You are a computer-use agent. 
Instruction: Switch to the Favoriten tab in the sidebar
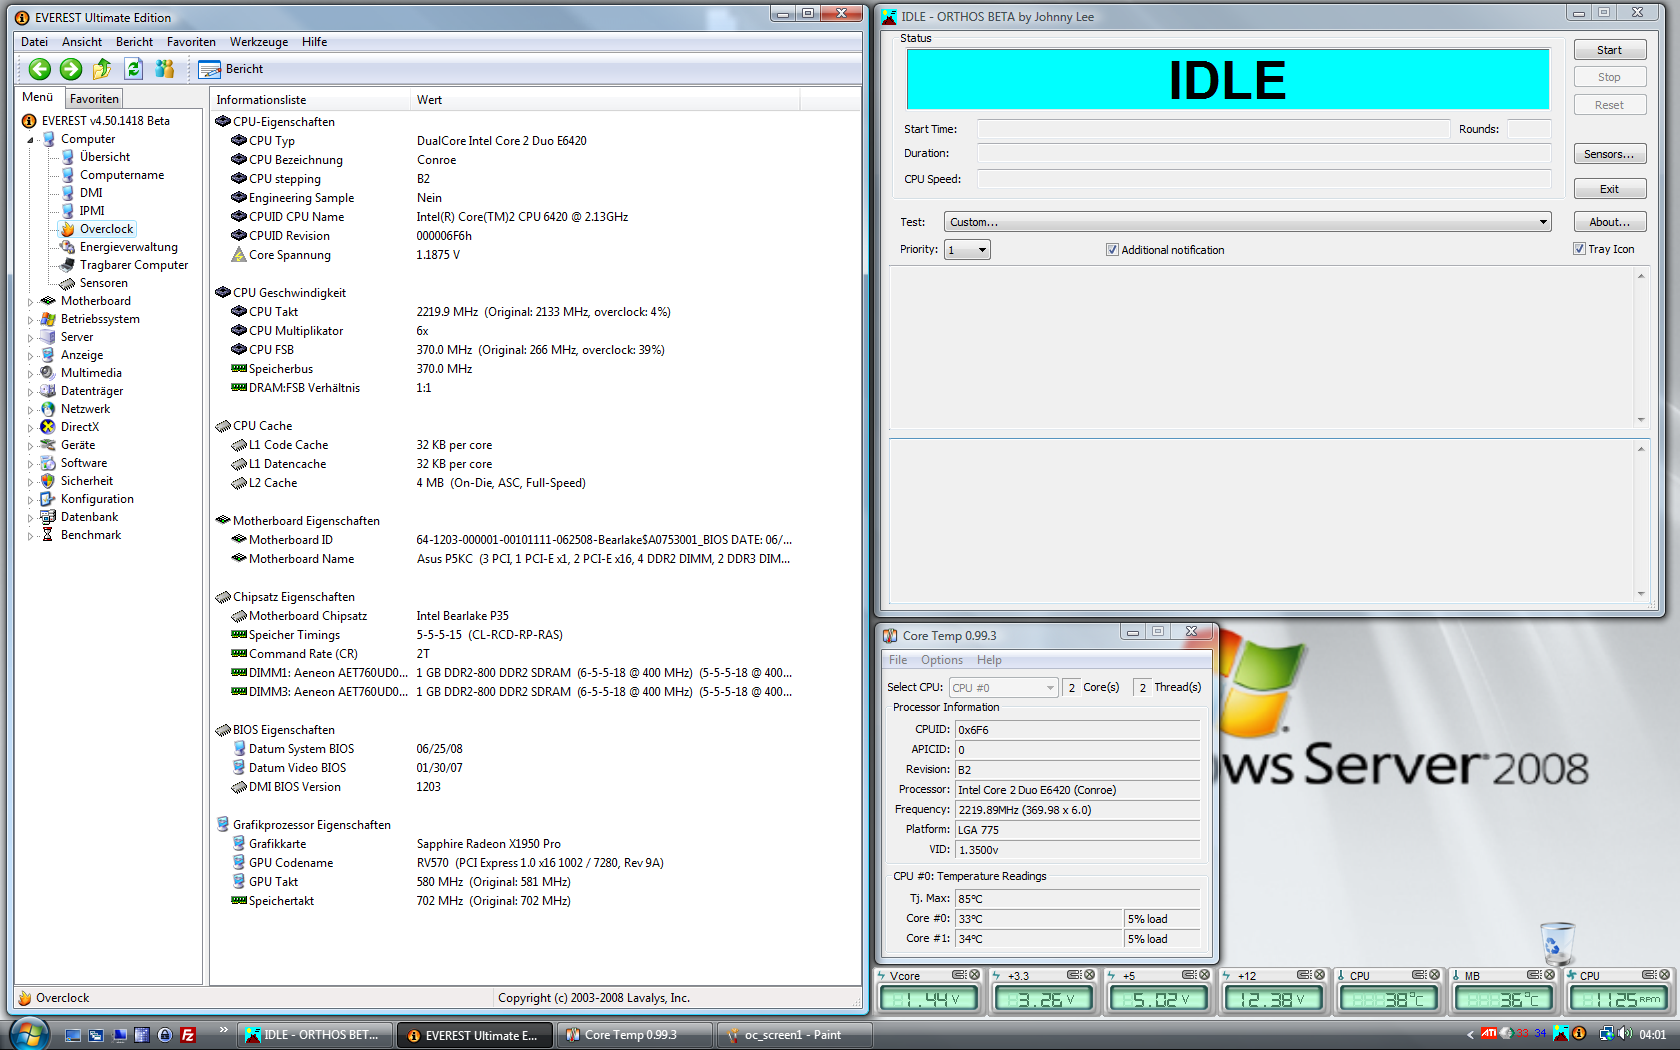(x=94, y=99)
